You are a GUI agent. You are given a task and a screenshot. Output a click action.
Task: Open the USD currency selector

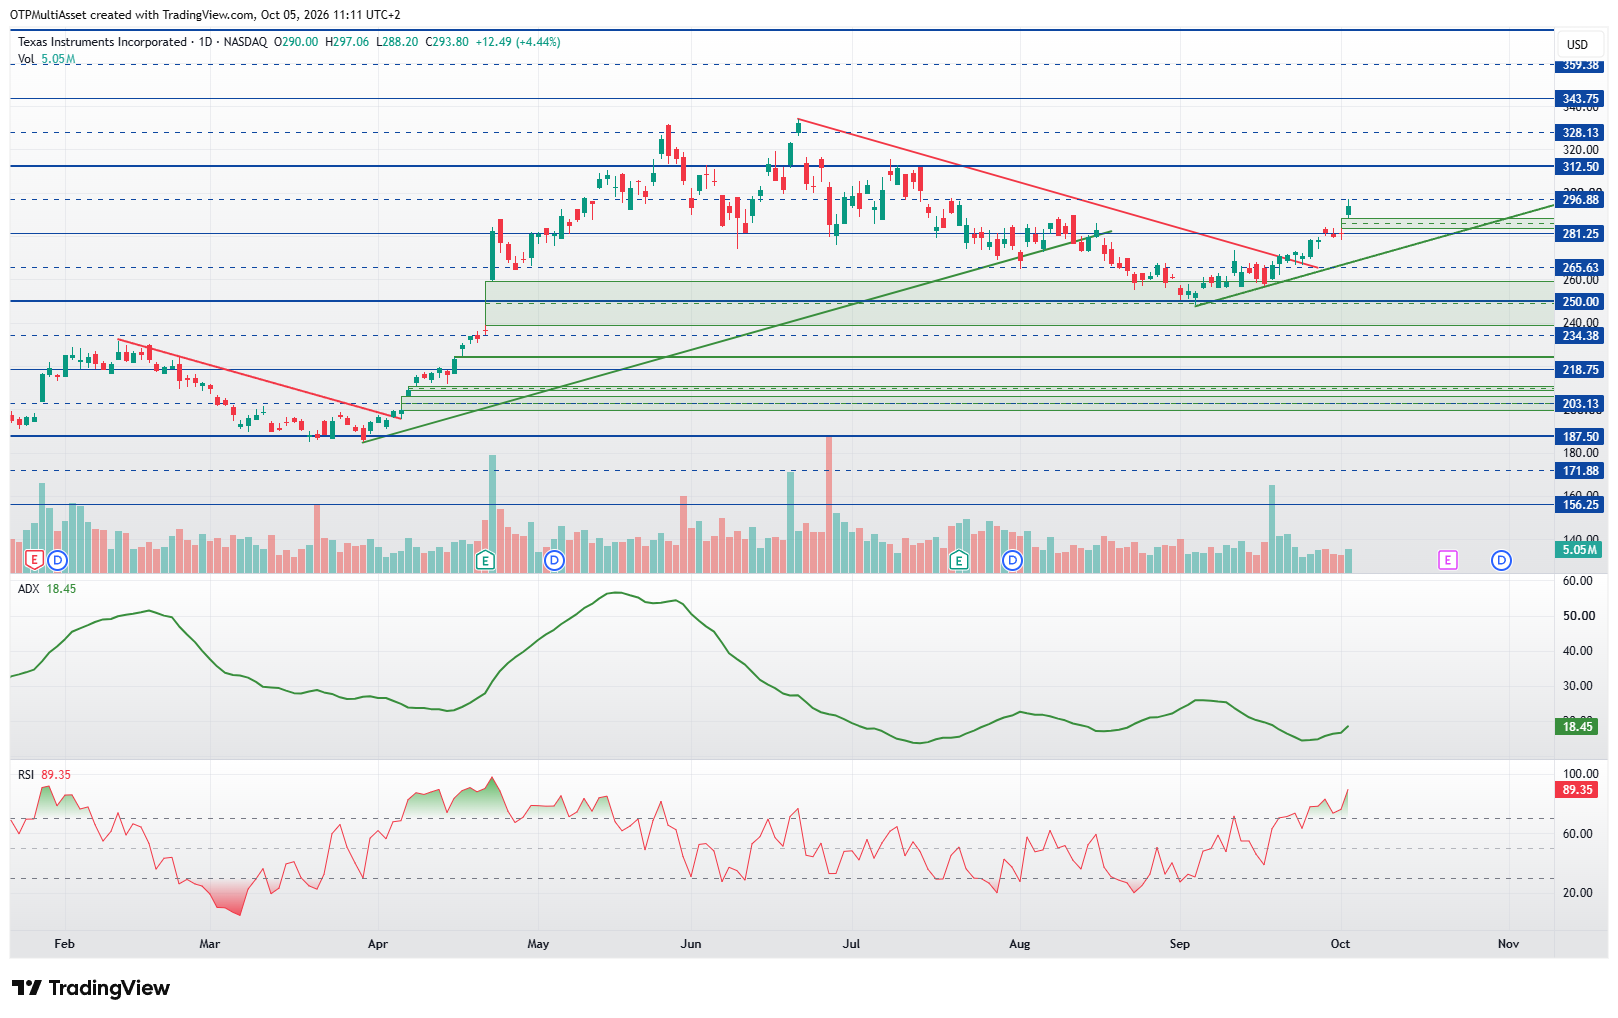pos(1577,44)
